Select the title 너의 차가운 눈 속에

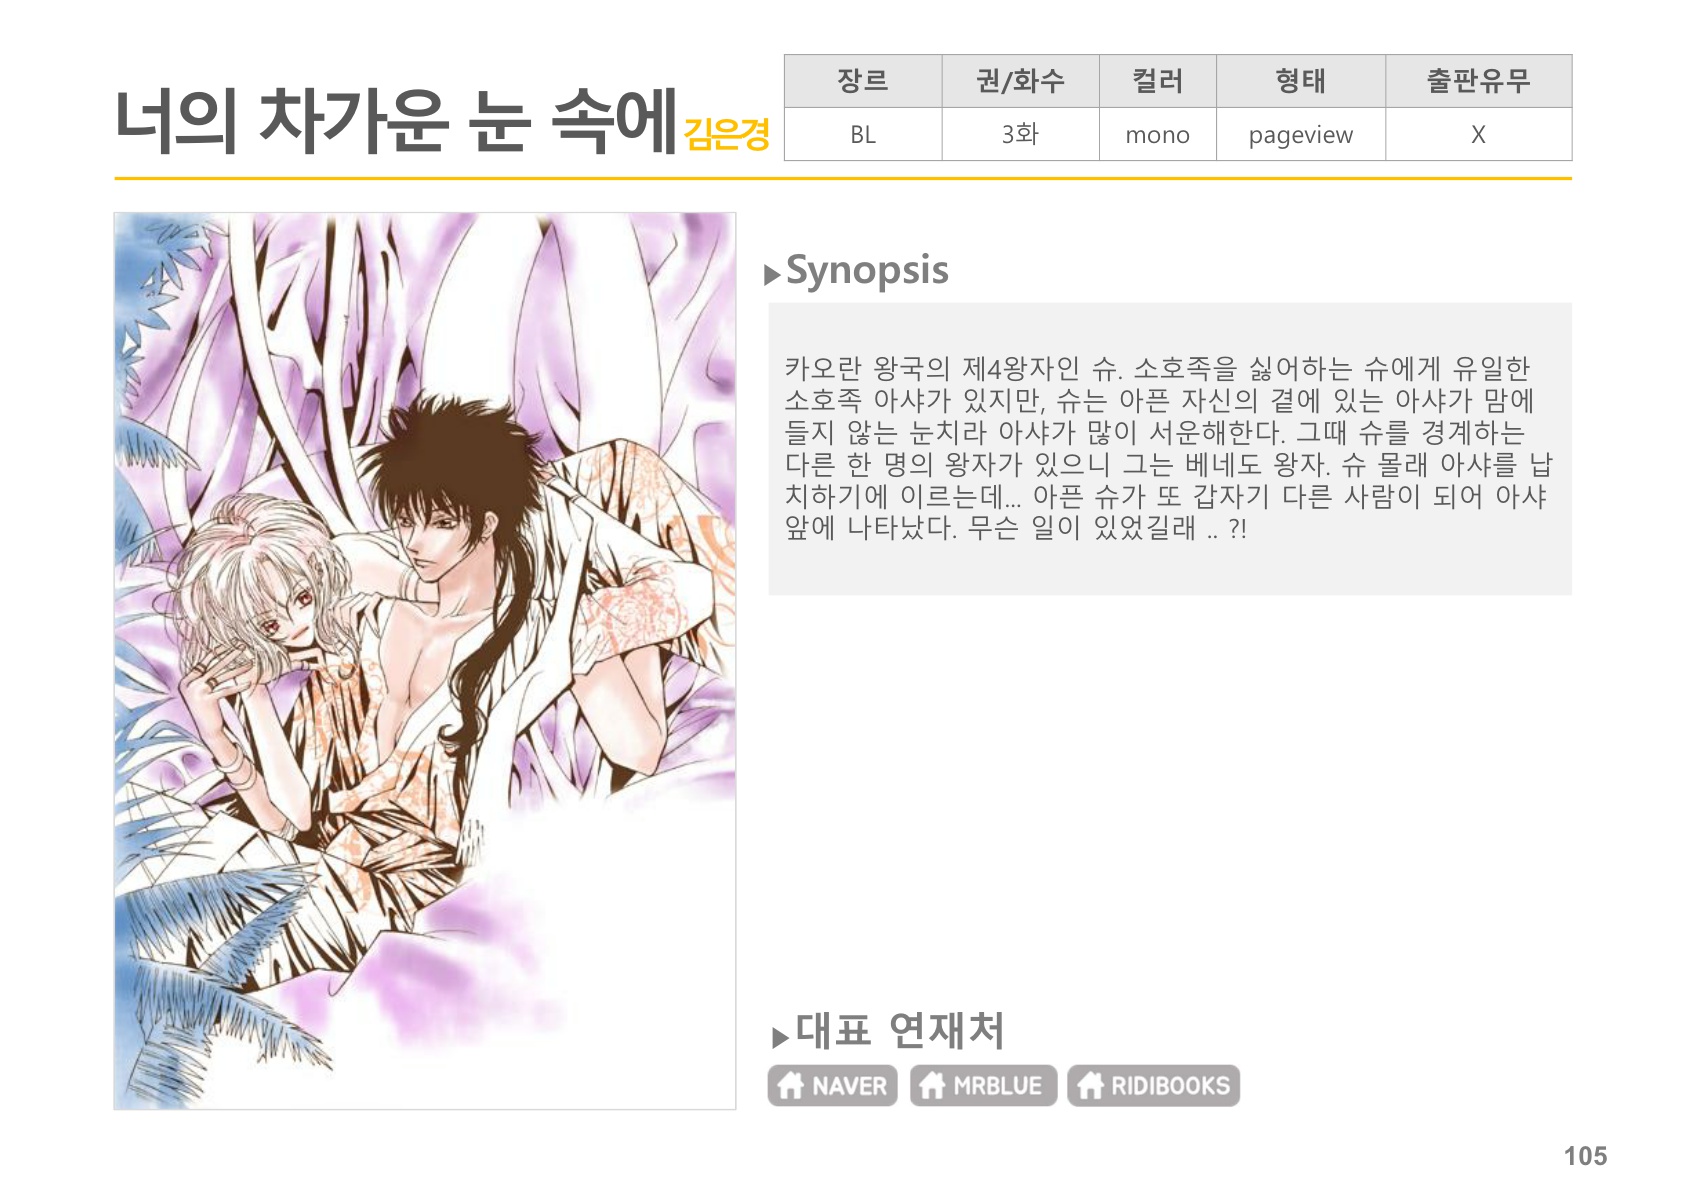[x=396, y=121]
